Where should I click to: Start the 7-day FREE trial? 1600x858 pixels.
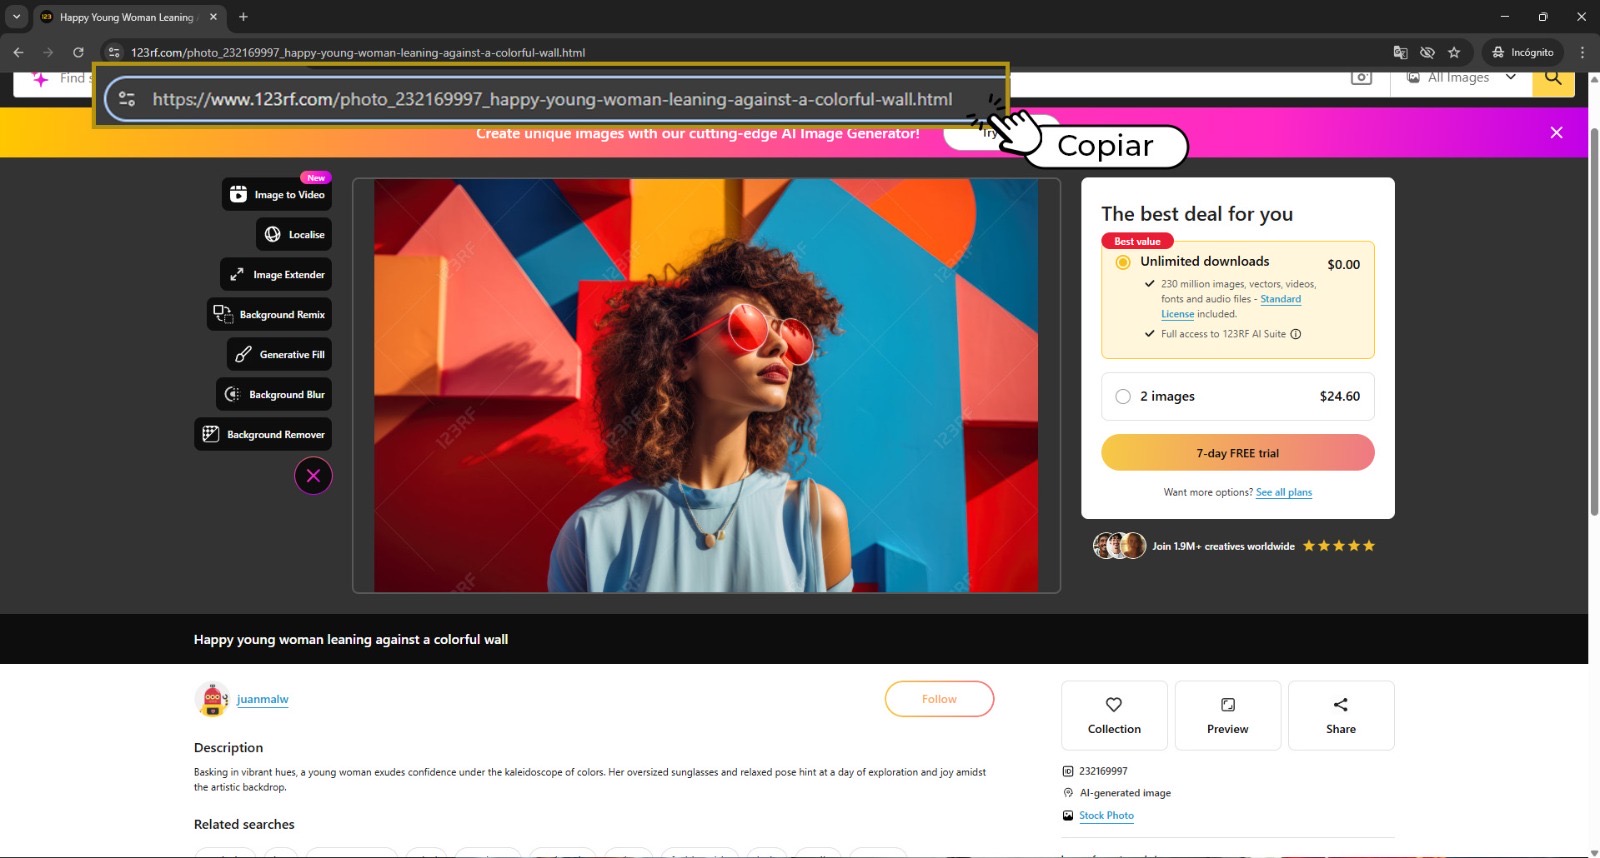[1237, 453]
